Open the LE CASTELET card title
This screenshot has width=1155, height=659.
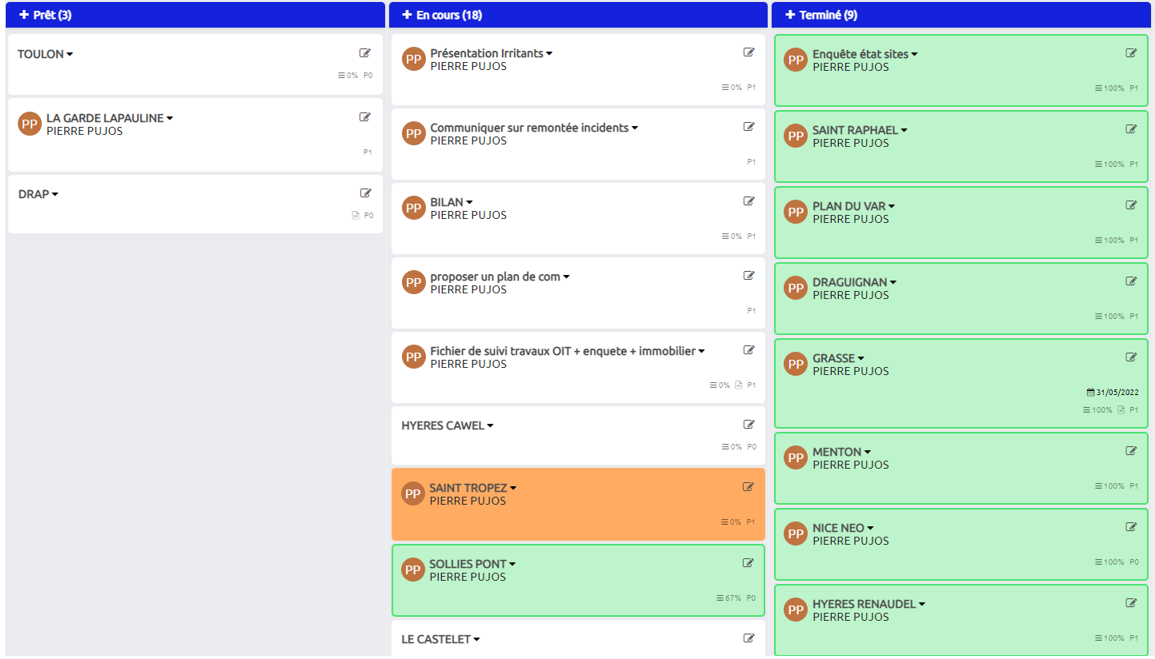pos(435,639)
